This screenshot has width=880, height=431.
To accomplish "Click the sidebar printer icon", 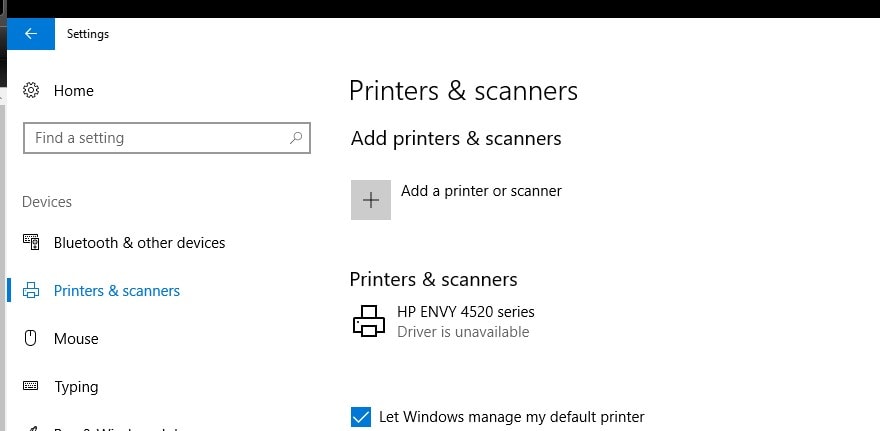I will [x=31, y=291].
